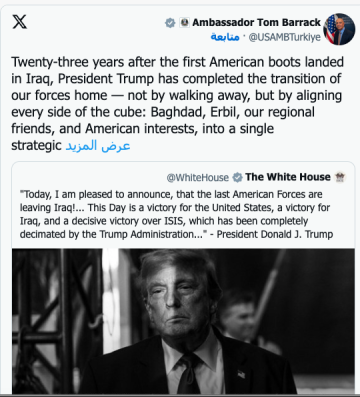Click the quoted text starting "Today, I am pleased"
This screenshot has height=397, width=360.
tap(176, 214)
